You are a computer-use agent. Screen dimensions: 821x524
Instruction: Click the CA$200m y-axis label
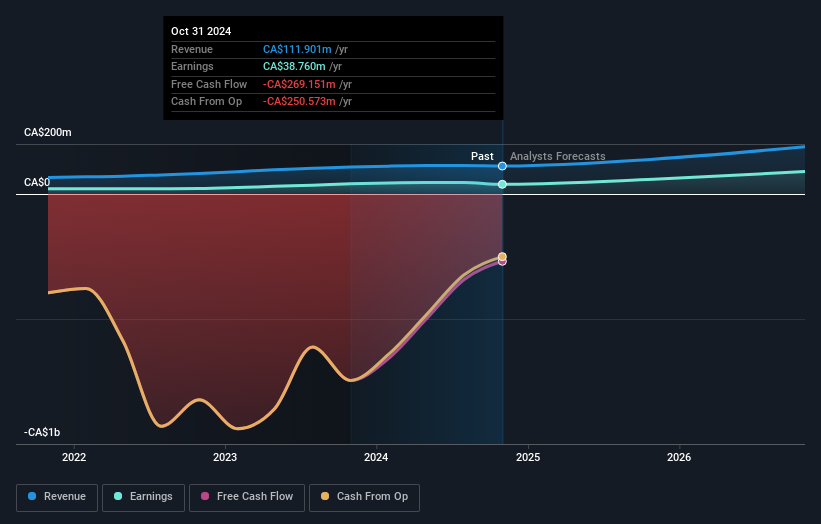(x=48, y=132)
